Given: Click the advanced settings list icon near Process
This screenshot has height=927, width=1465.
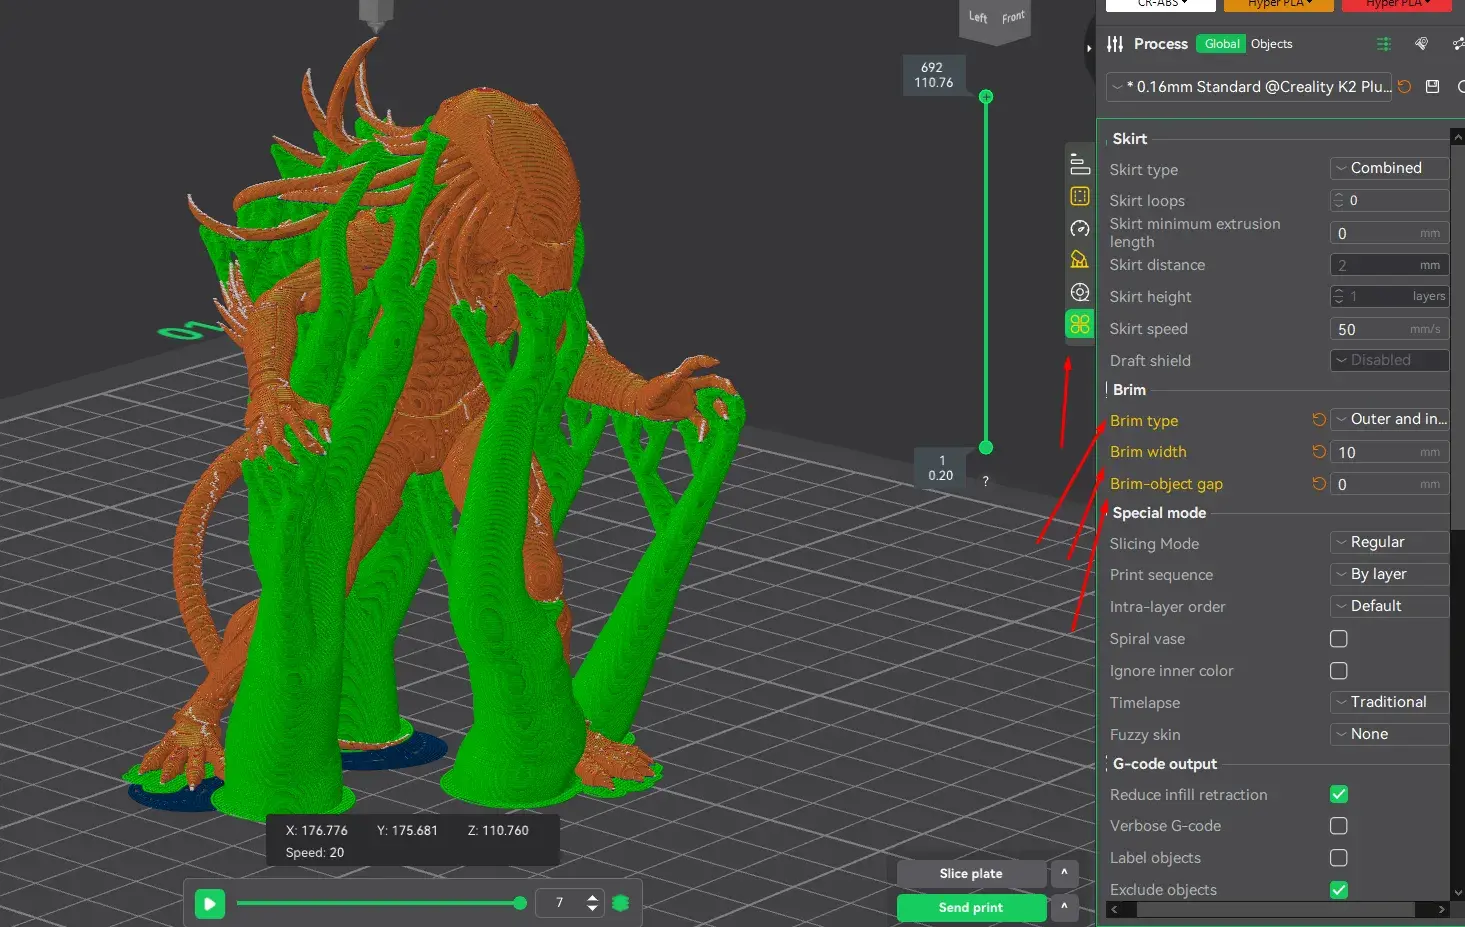Looking at the screenshot, I should point(1384,44).
